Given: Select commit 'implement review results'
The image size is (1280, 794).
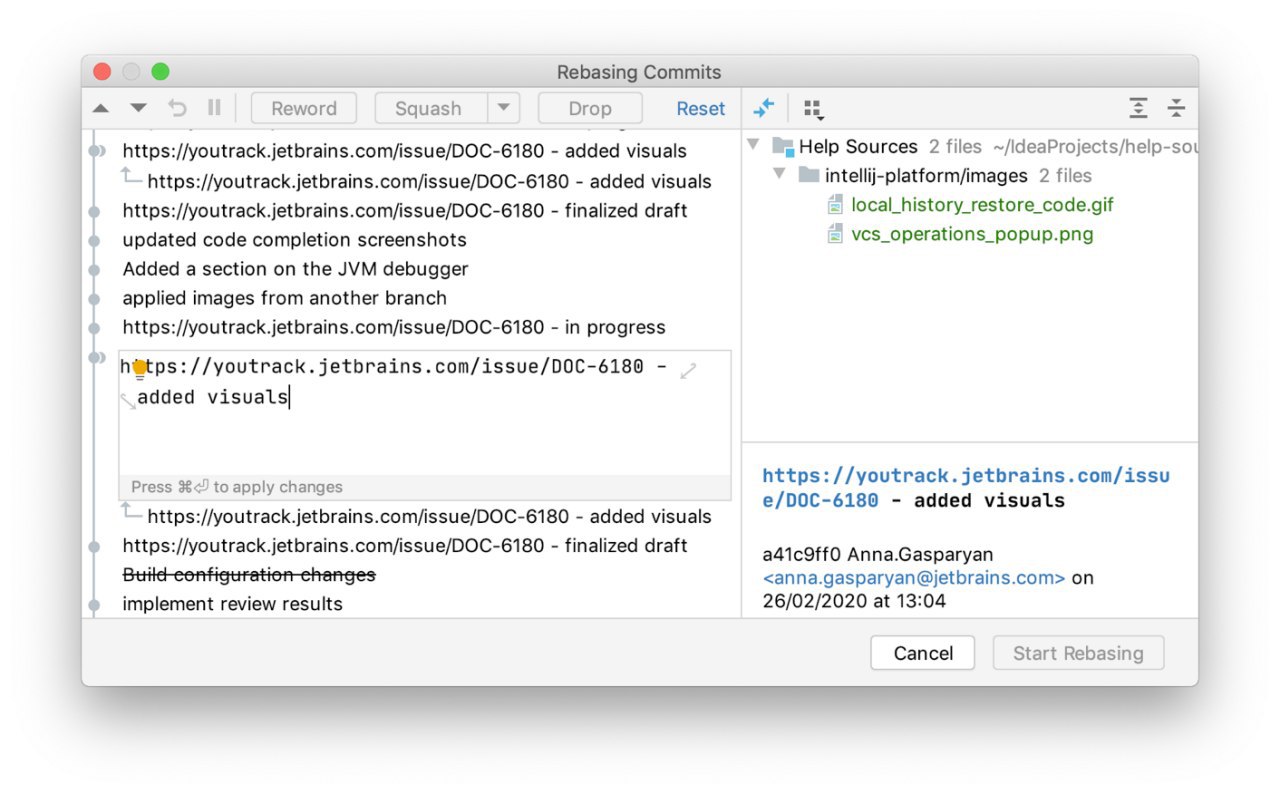Looking at the screenshot, I should (x=232, y=604).
